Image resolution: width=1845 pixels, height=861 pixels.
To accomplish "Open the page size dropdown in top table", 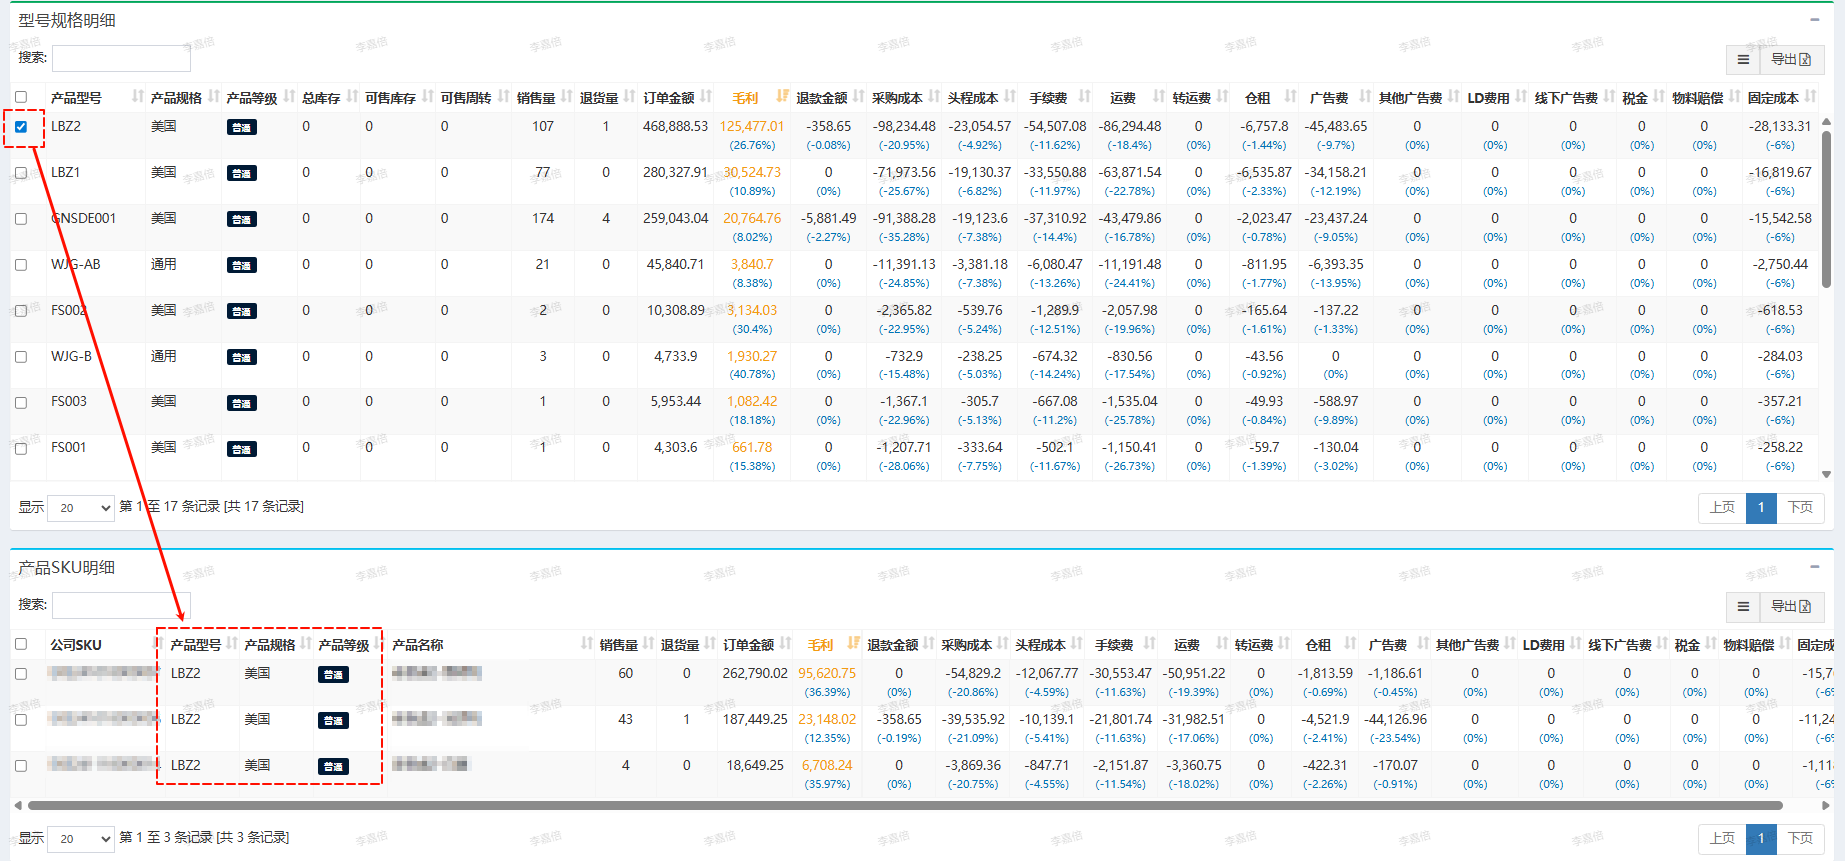I will (81, 508).
